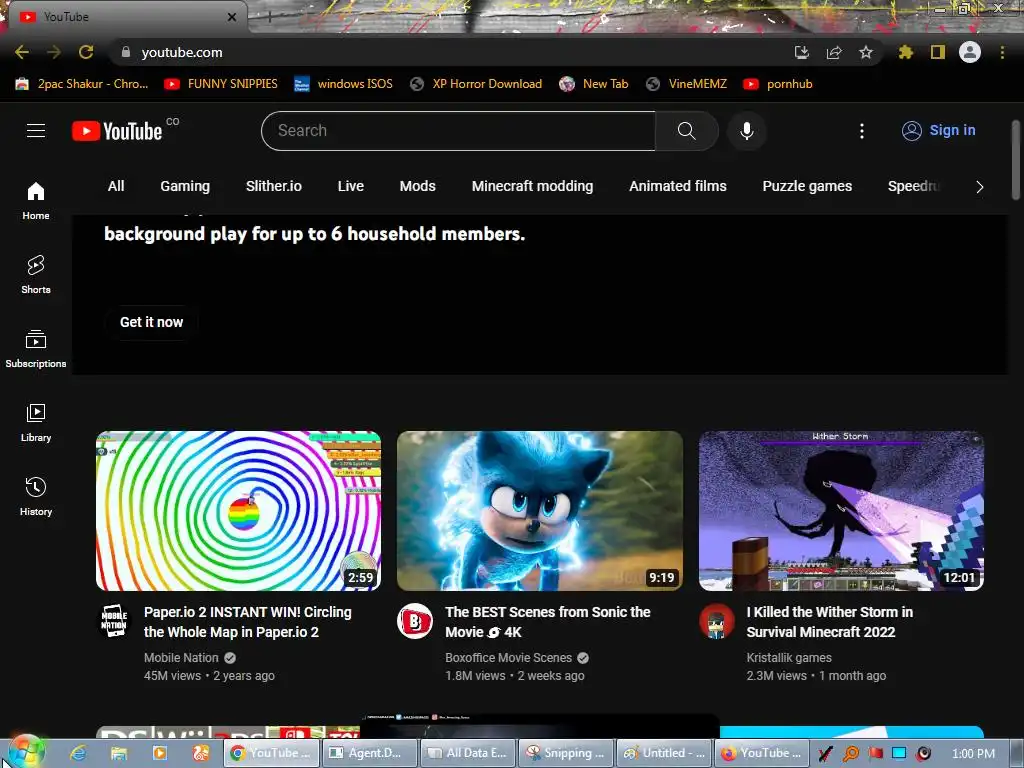This screenshot has height=768, width=1024.
Task: Open Chrome profile avatar
Action: point(970,52)
